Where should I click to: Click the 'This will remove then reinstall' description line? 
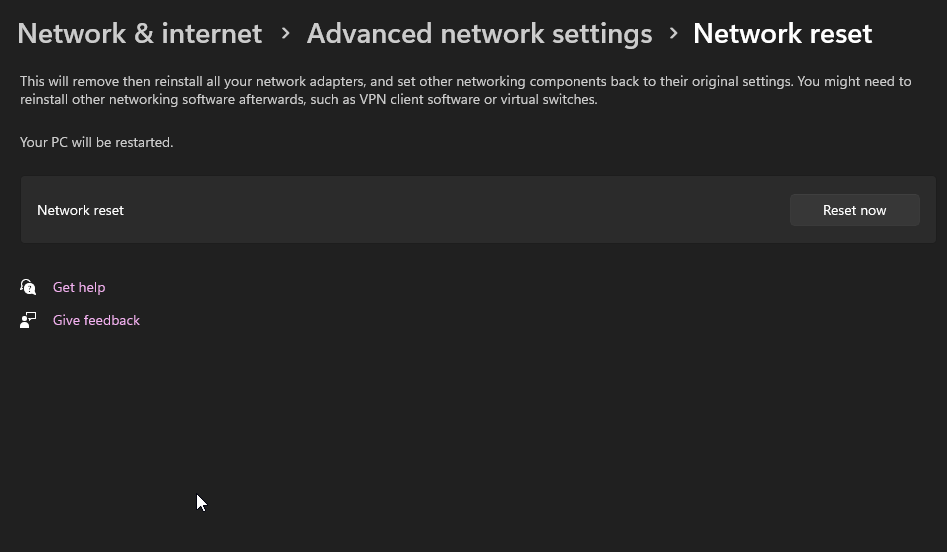(x=466, y=82)
